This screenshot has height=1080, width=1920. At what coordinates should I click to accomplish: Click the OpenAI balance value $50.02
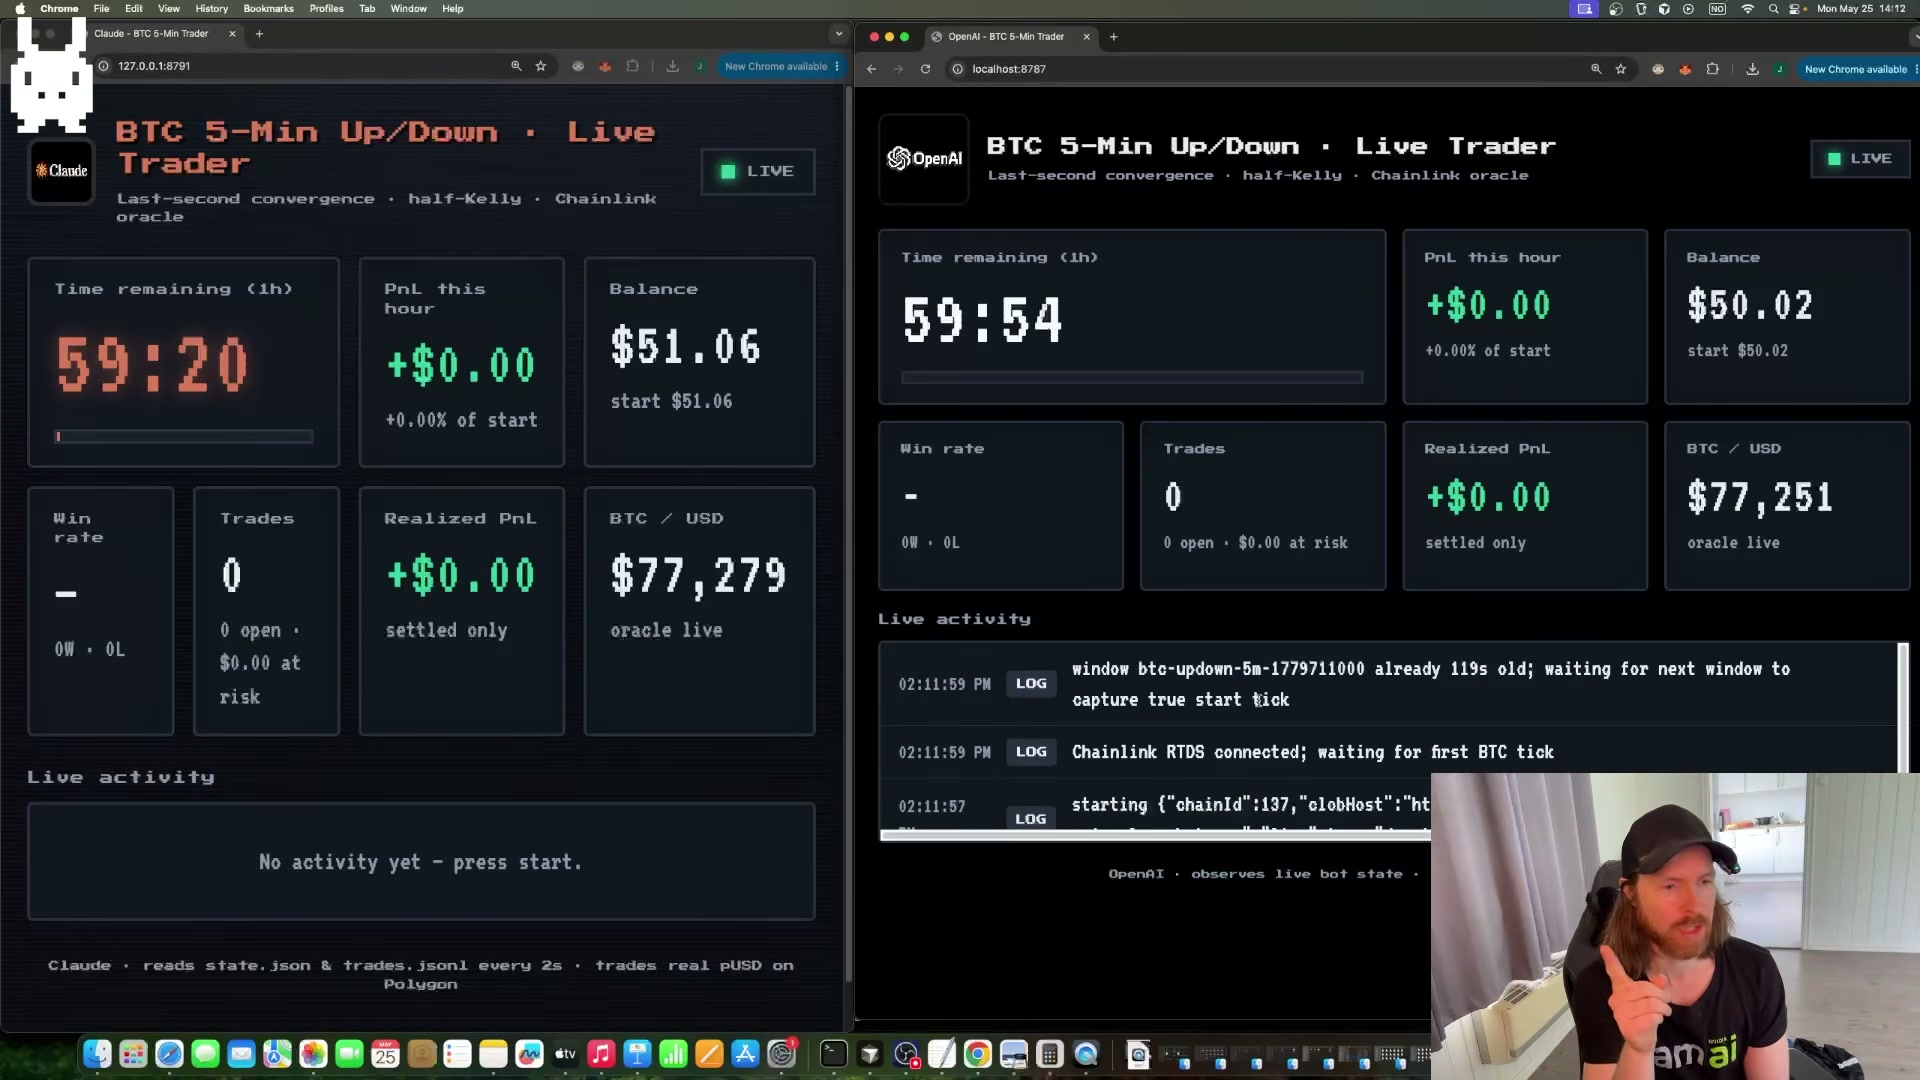coord(1750,305)
